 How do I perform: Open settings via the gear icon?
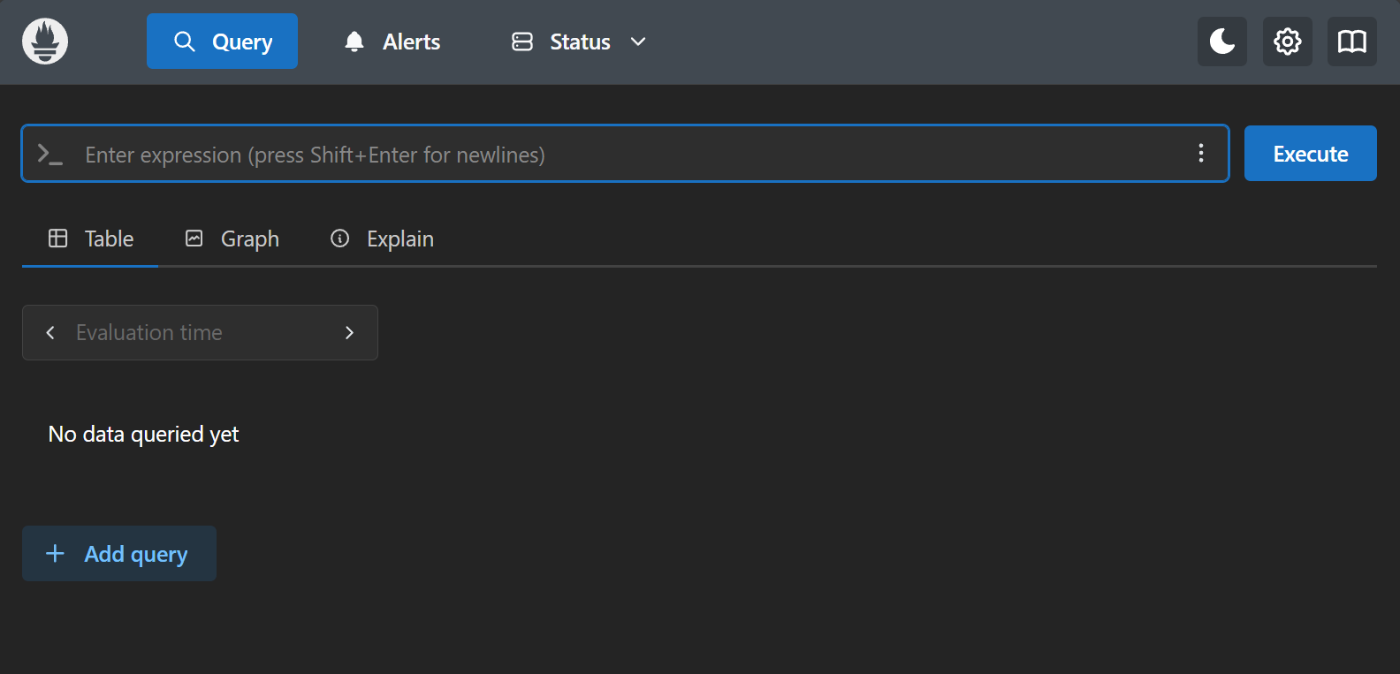coord(1287,42)
